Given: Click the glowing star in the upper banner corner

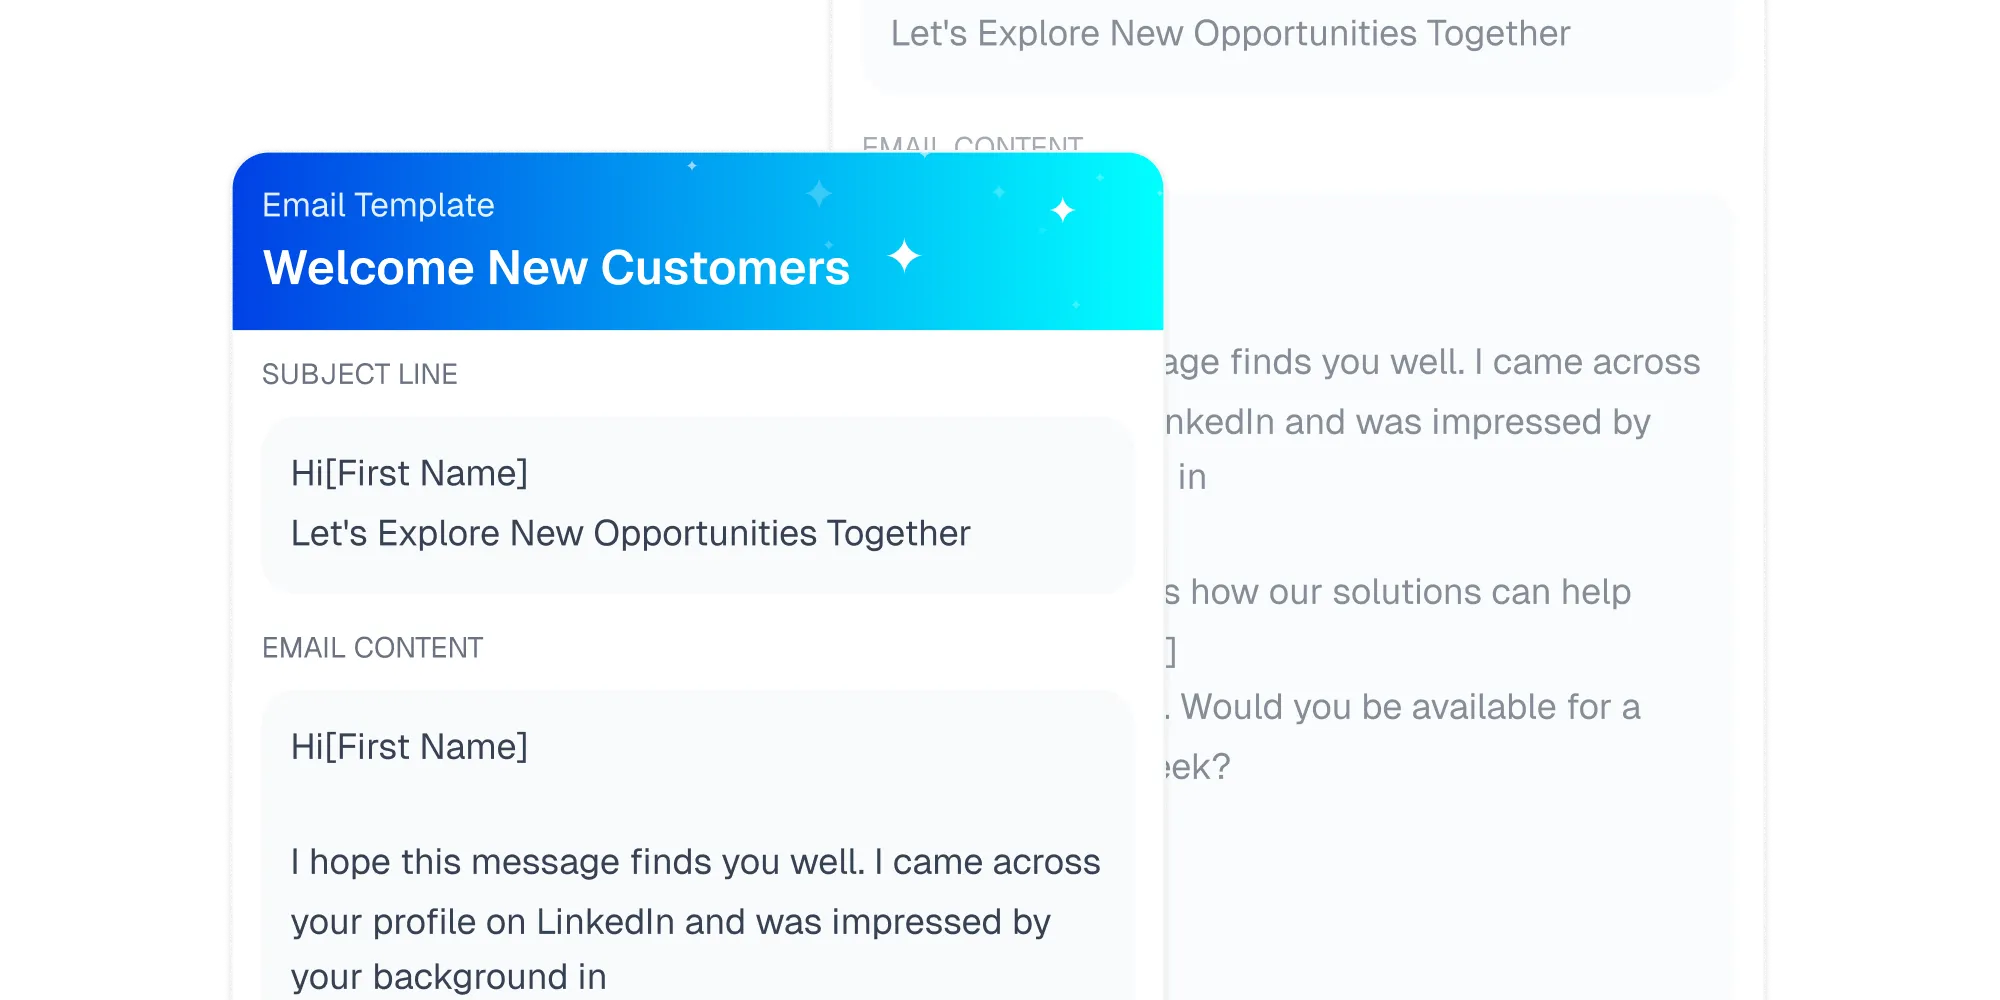Looking at the screenshot, I should [x=1063, y=210].
